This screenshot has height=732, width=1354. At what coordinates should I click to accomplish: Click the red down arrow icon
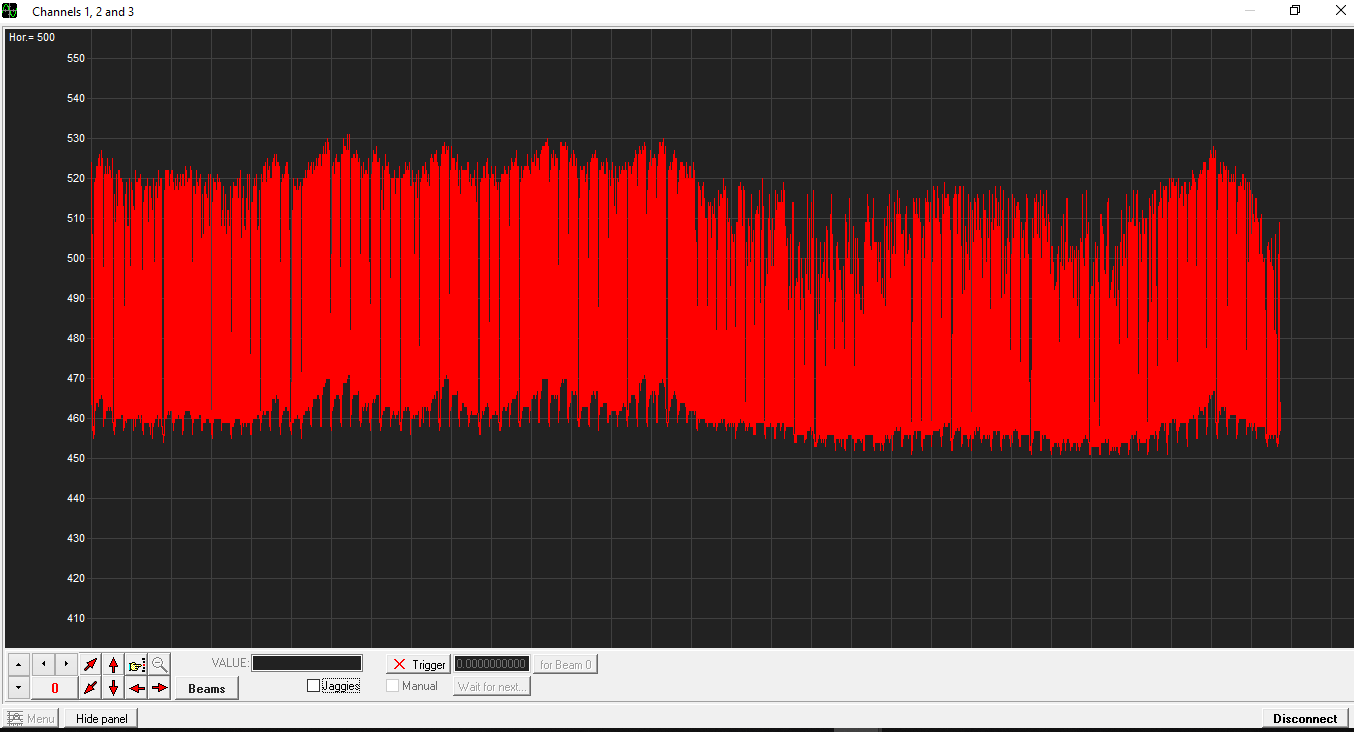pyautogui.click(x=113, y=688)
